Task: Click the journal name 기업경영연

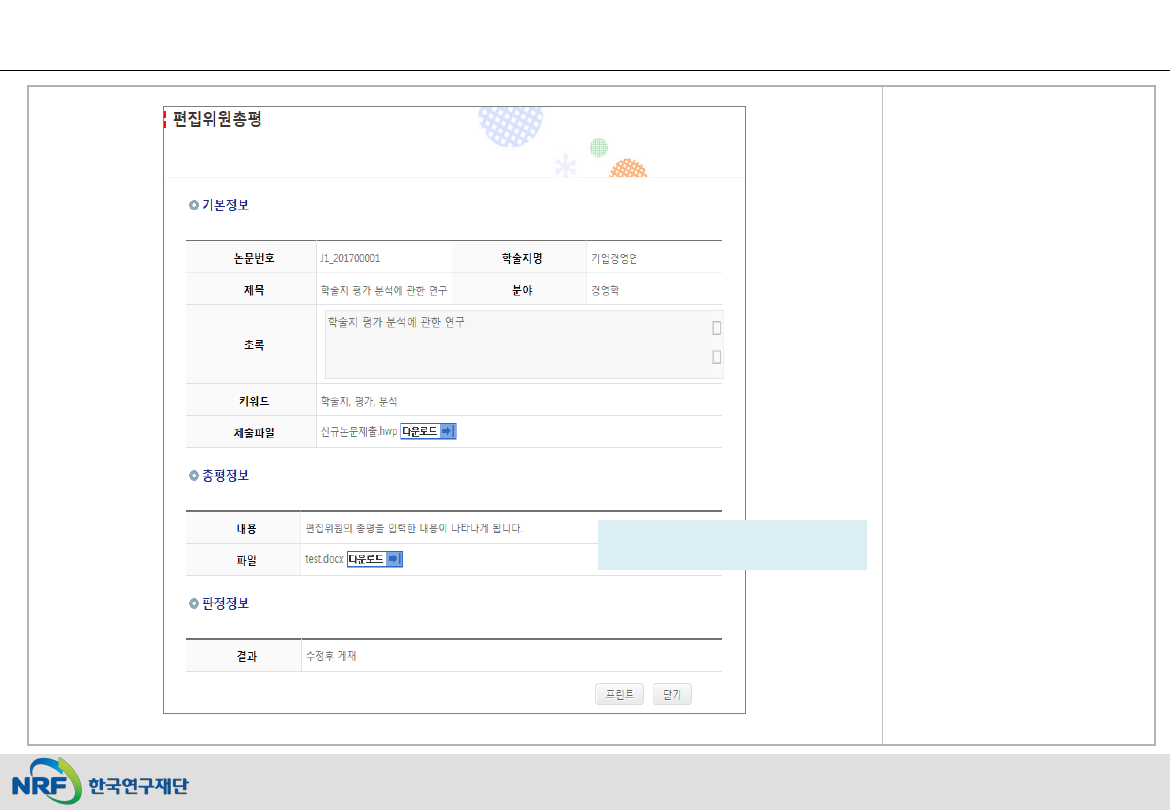Action: click(614, 258)
